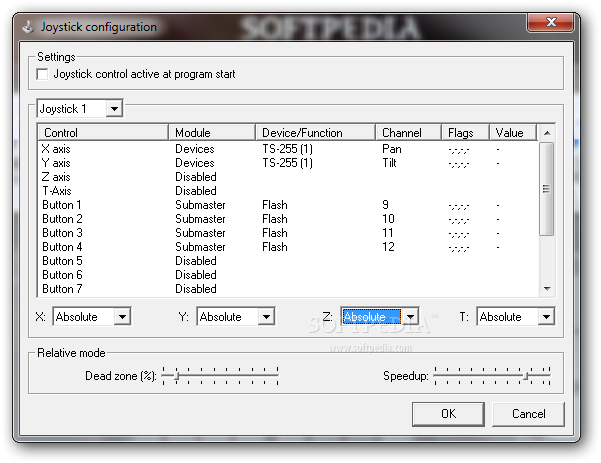Image resolution: width=601 pixels, height=463 pixels.
Task: Click TS-255 (1) in X axis row
Action: (287, 149)
